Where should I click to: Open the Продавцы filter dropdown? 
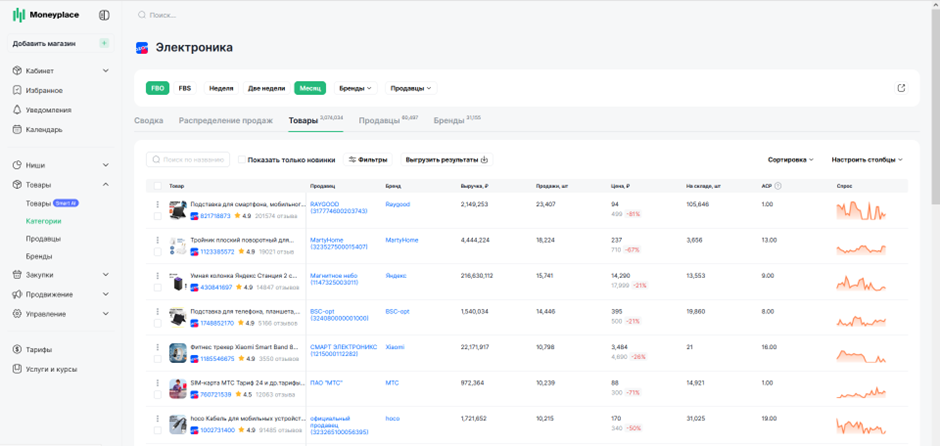coord(411,88)
